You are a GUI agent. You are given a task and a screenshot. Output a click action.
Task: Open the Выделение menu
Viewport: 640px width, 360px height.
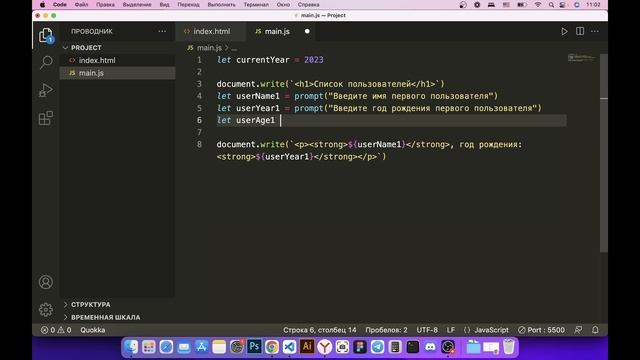(137, 5)
